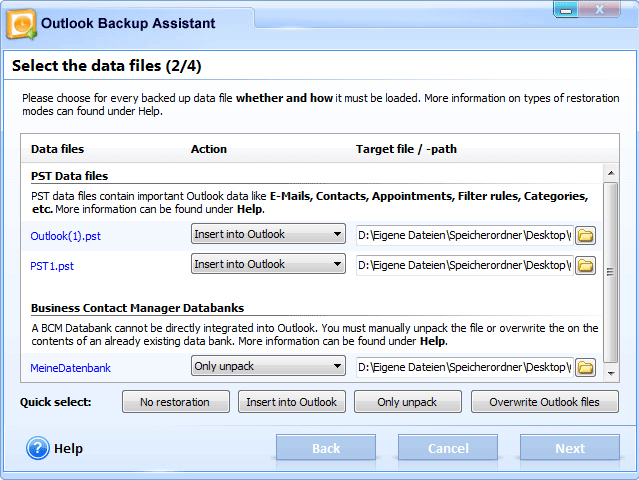Click the browse folder icon for MeineDatenbank
This screenshot has width=639, height=480.
pos(585,367)
